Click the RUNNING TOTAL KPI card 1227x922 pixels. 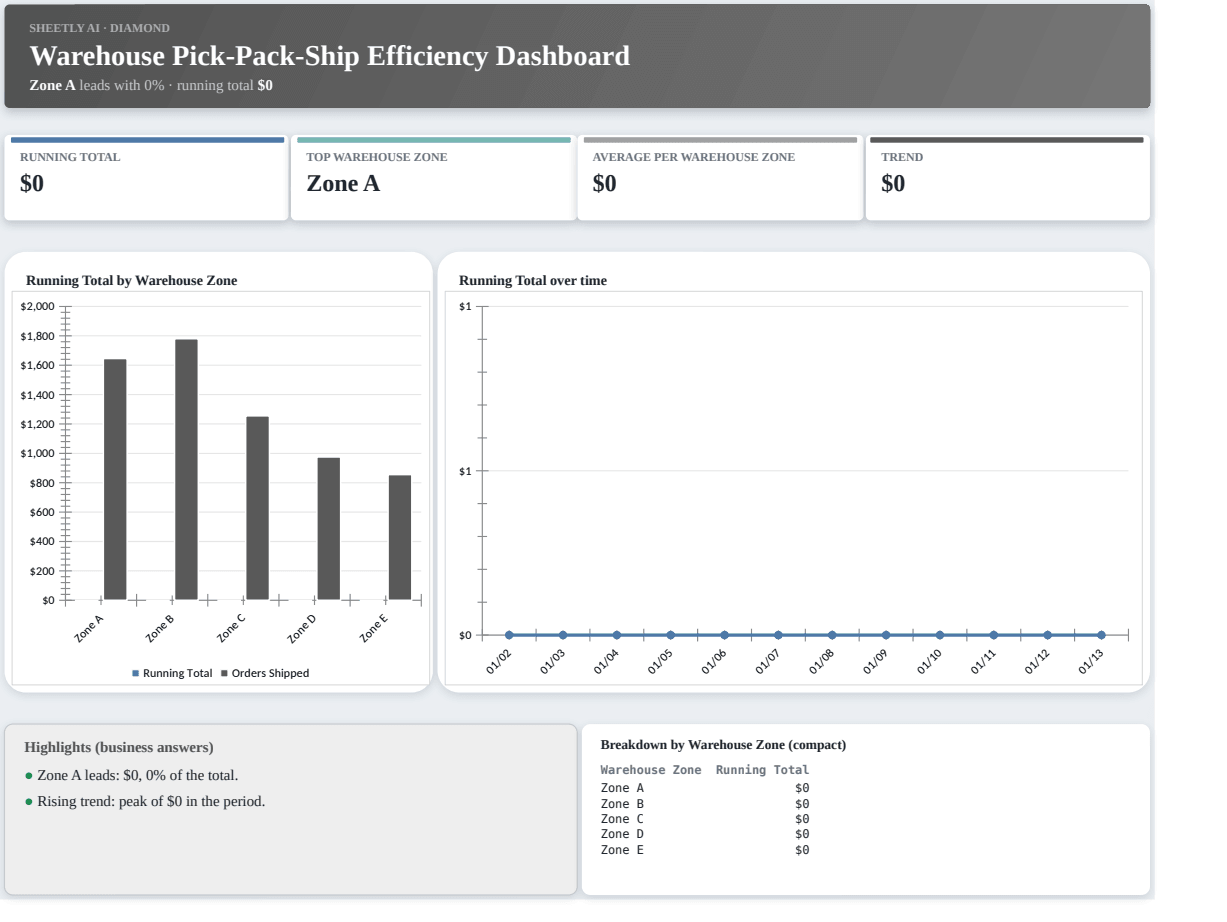[147, 179]
